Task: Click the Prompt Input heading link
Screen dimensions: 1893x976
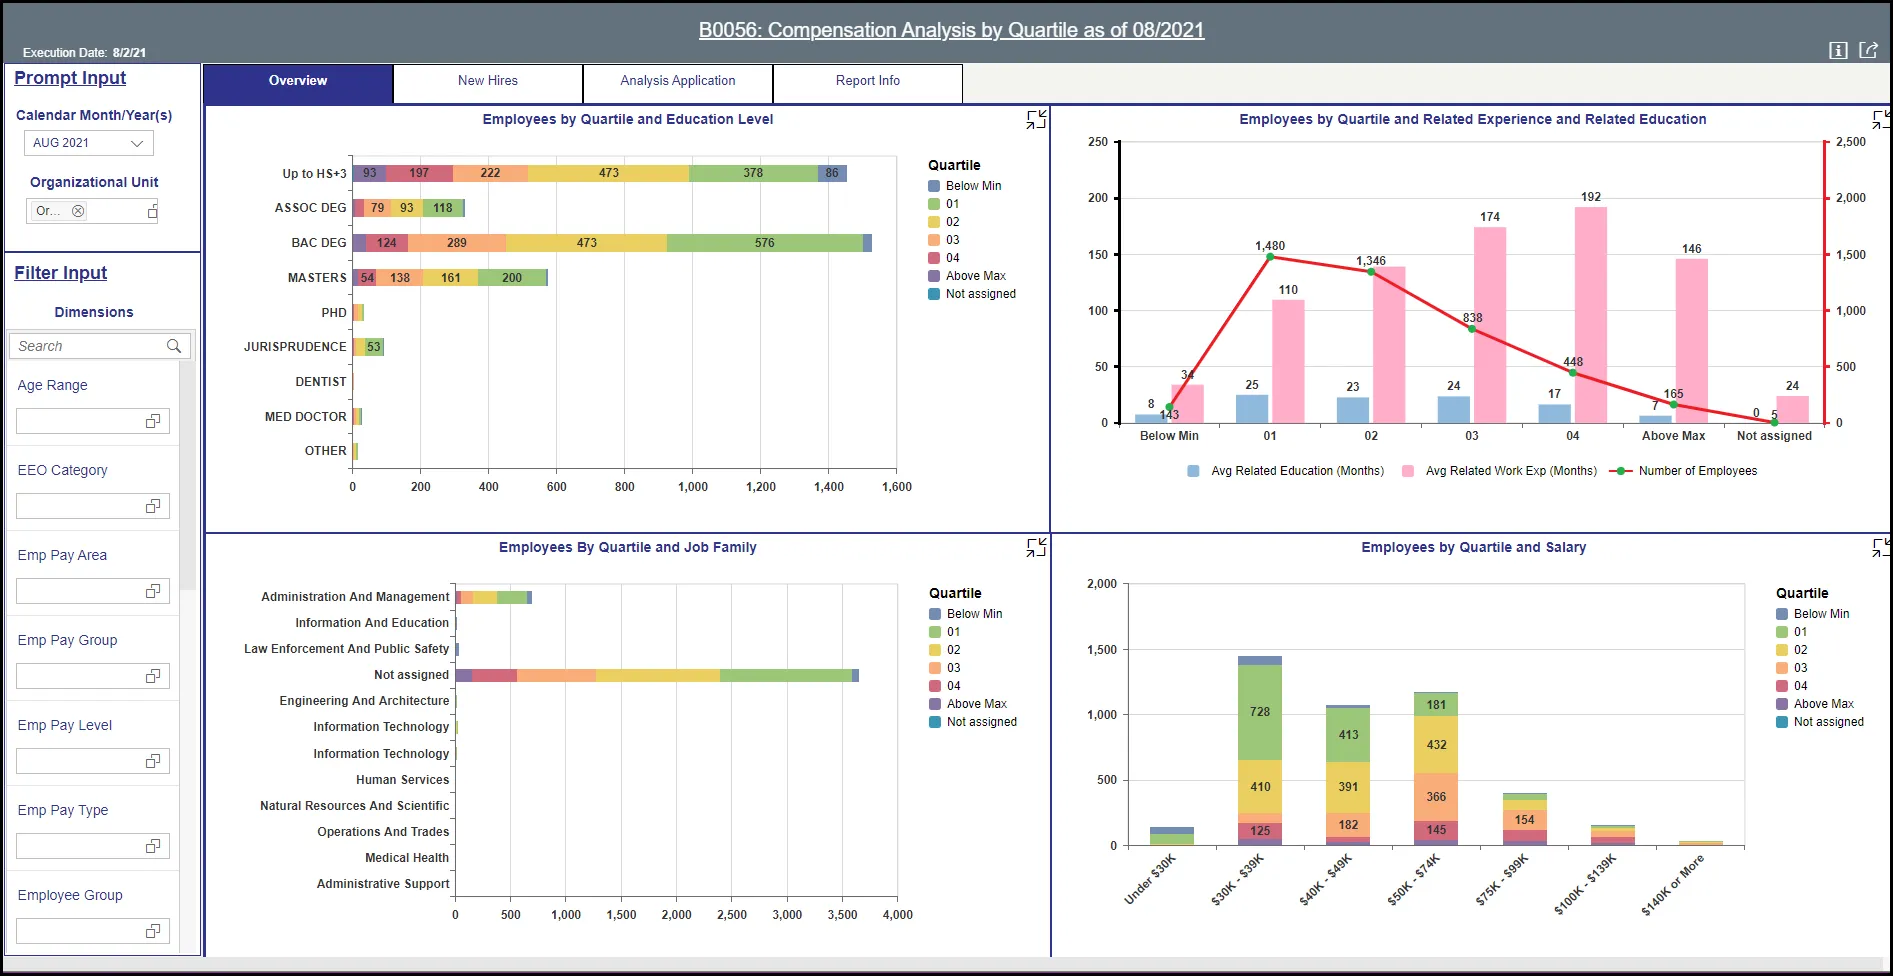Action: (x=70, y=78)
